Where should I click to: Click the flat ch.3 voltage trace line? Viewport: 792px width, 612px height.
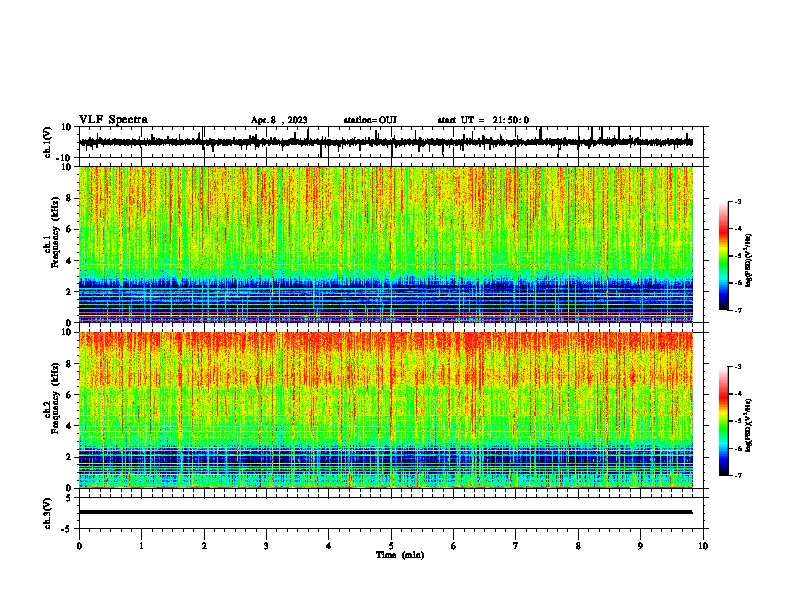pyautogui.click(x=386, y=512)
